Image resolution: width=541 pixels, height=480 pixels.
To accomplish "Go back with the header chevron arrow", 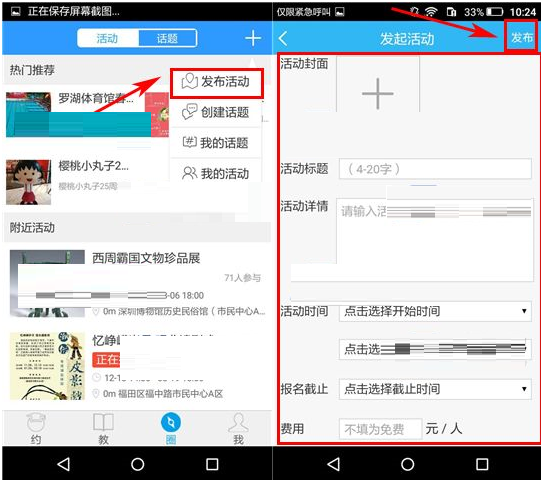I will pos(283,38).
